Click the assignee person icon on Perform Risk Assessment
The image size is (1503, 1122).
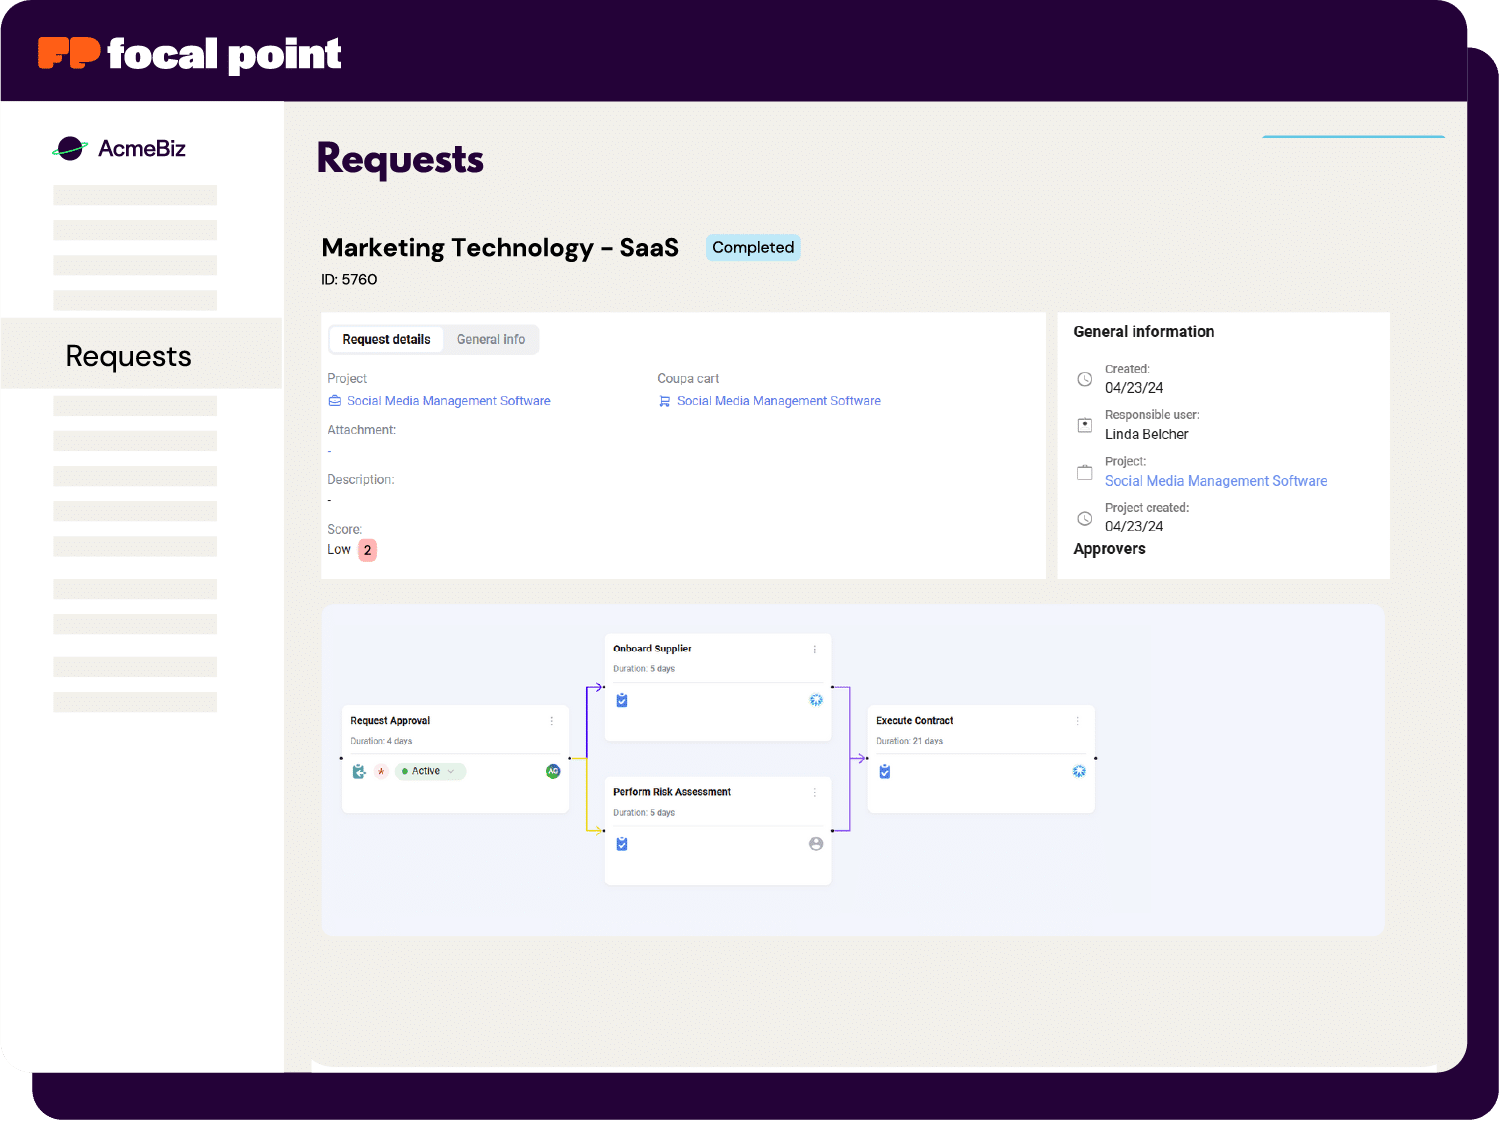click(816, 843)
